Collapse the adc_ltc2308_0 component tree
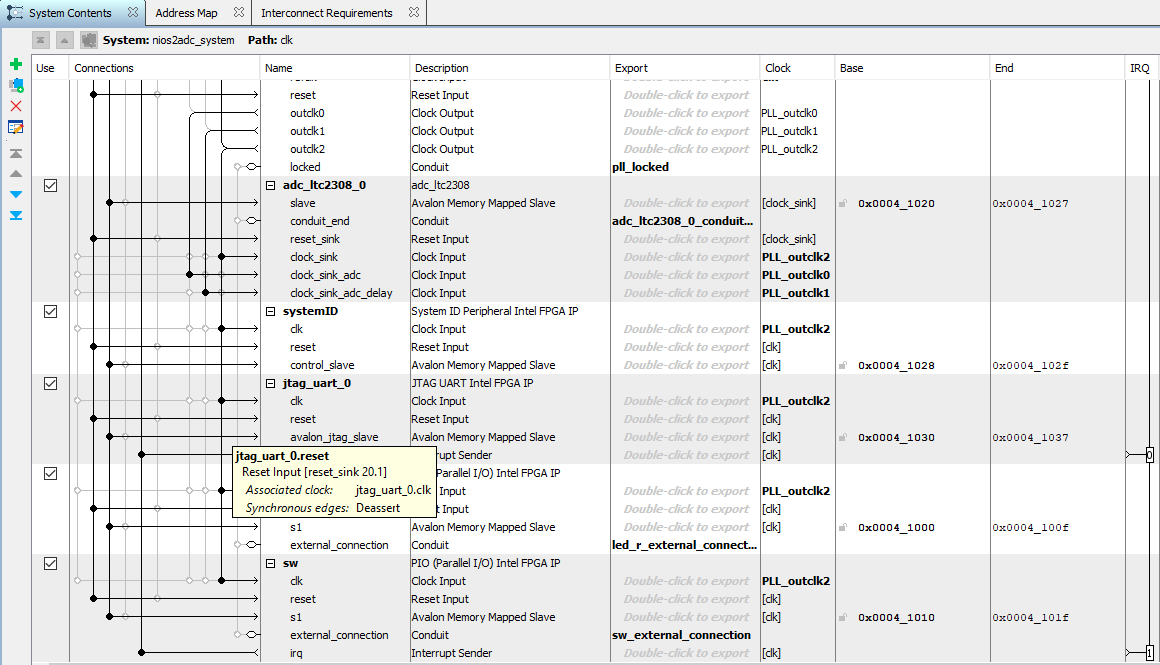This screenshot has height=665, width=1160. 271,186
